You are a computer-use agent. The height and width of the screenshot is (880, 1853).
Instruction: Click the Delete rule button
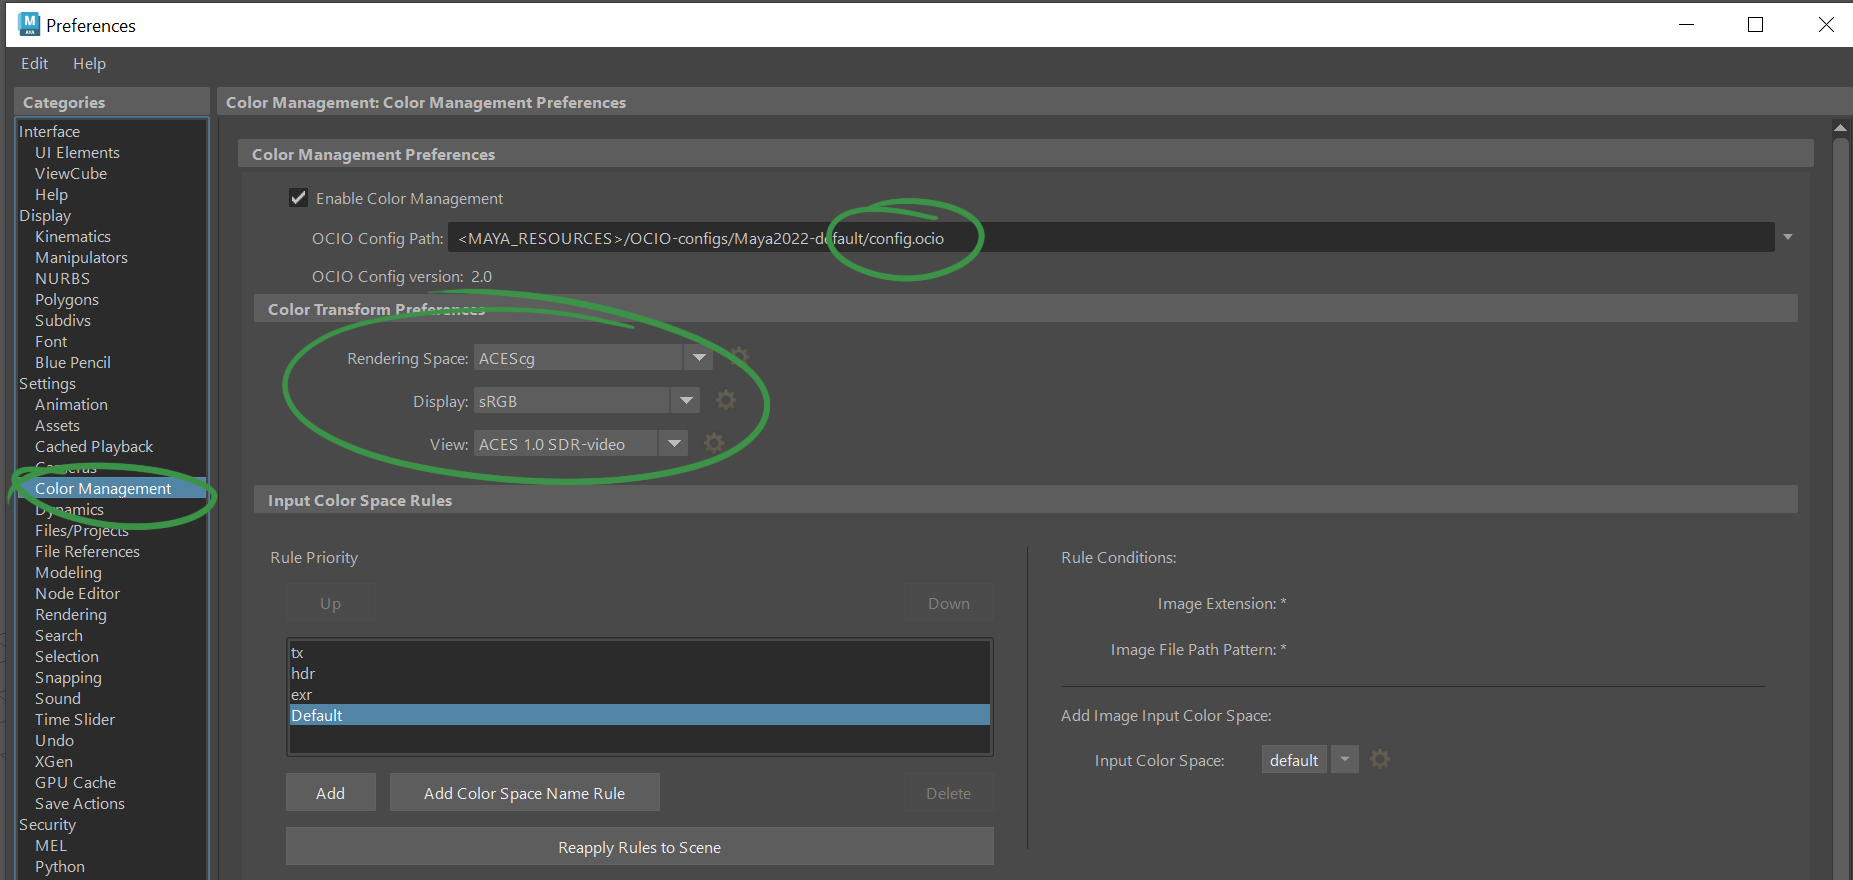949,793
